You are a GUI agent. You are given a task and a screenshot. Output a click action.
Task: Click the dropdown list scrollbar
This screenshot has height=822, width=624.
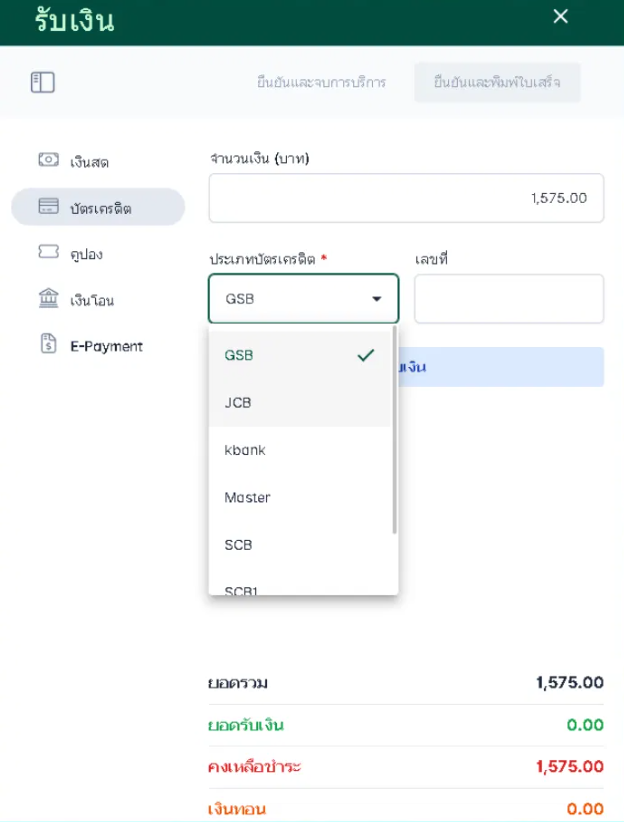(x=395, y=430)
